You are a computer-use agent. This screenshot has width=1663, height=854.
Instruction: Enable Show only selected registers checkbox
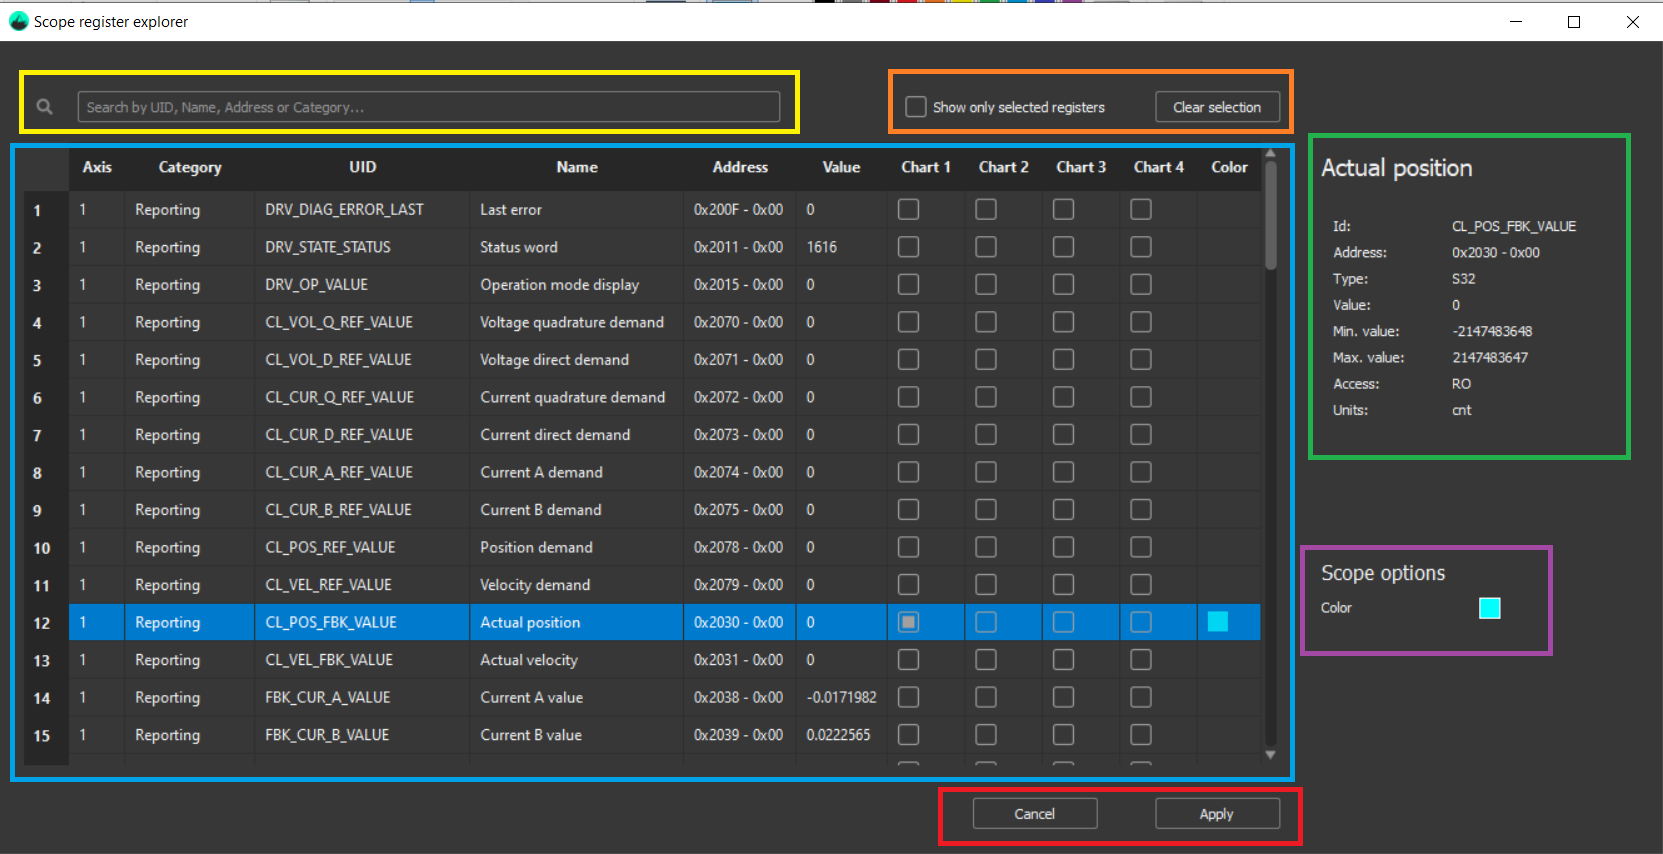click(x=915, y=107)
